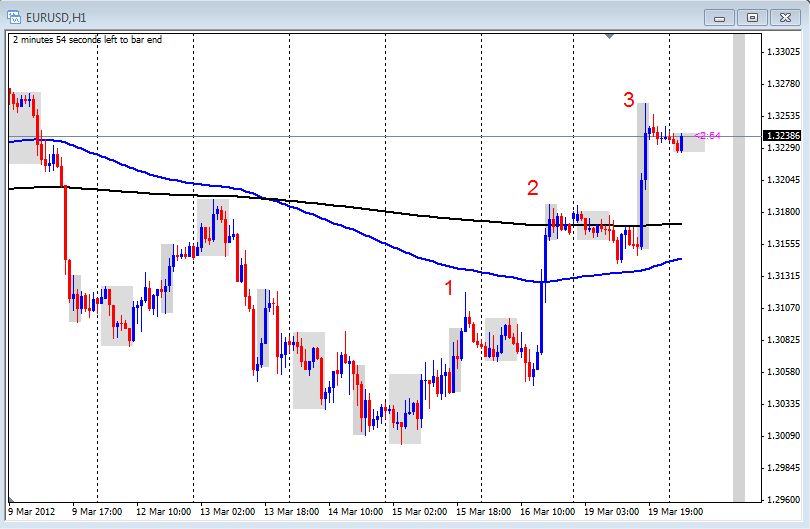The width and height of the screenshot is (810, 529).
Task: Click price scale value 1.31315
Action: [783, 276]
